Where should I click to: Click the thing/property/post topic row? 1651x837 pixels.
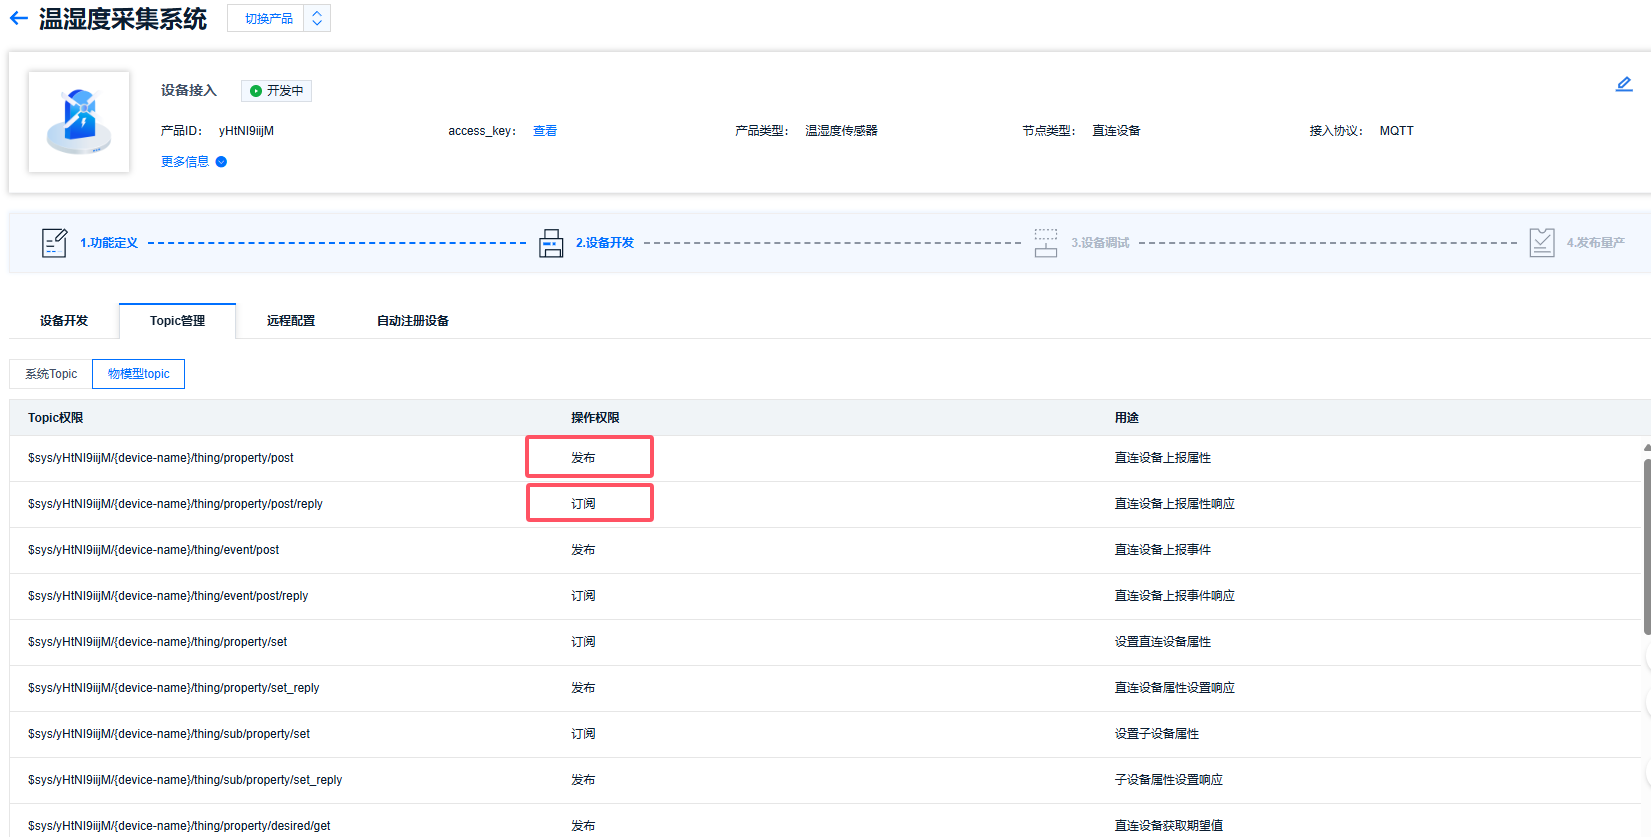161,458
